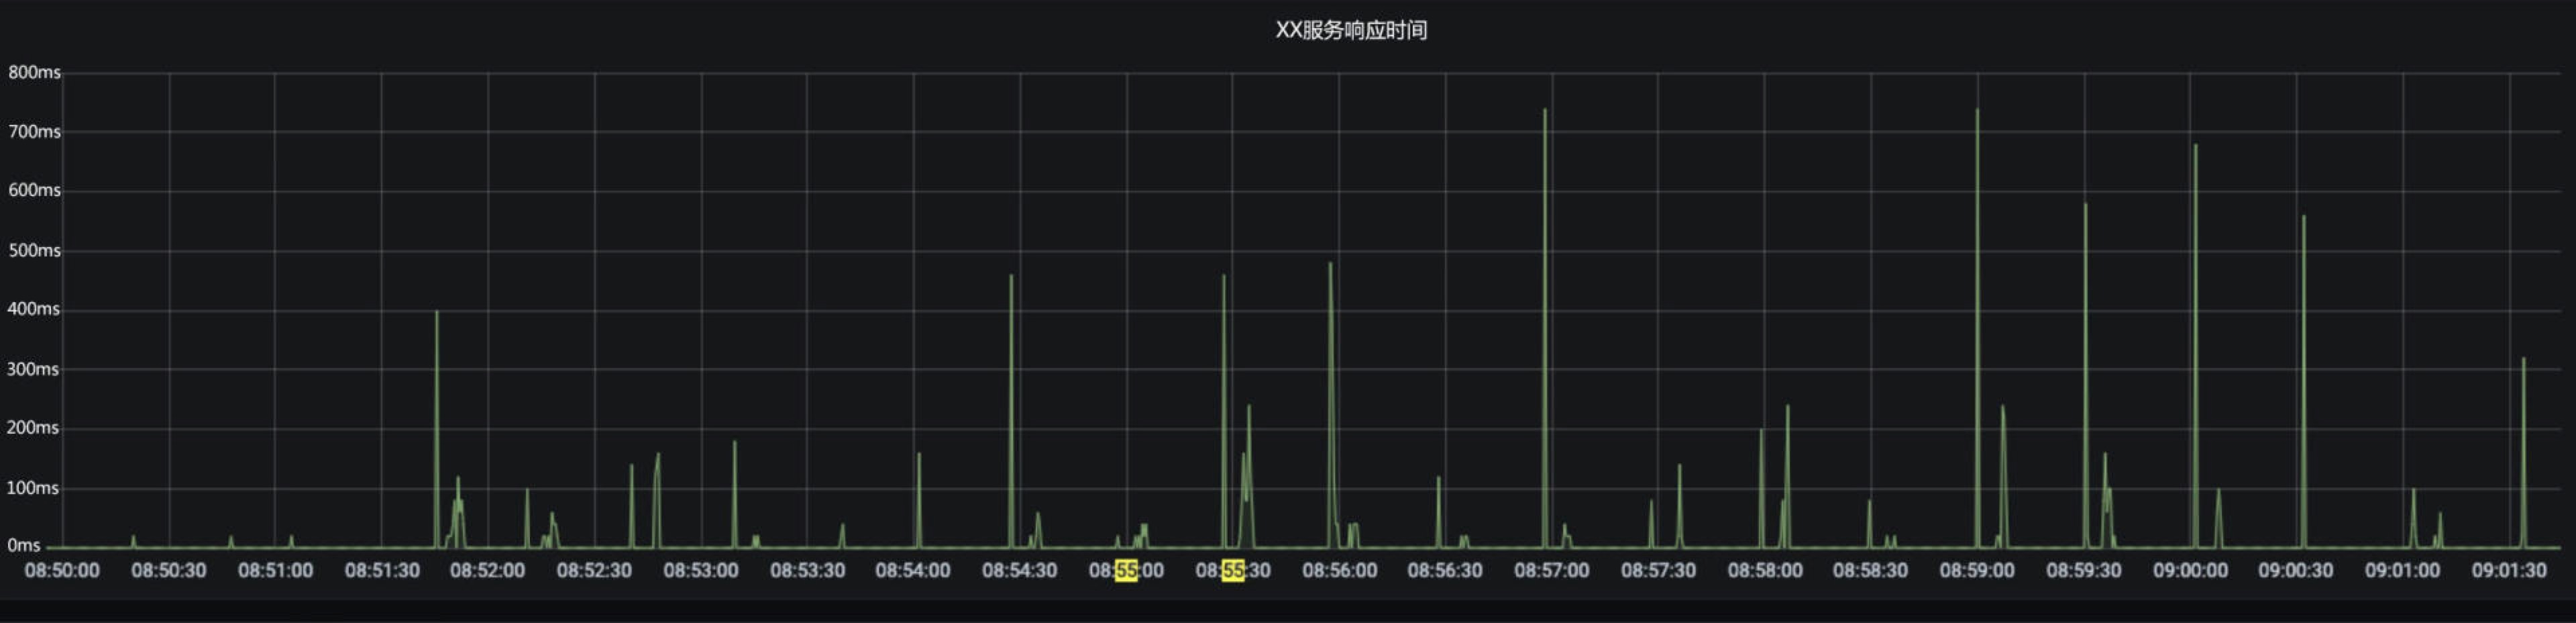Image resolution: width=2576 pixels, height=623 pixels.
Task: Click the tall spike peak just before 08:57:00
Action: 1544,110
